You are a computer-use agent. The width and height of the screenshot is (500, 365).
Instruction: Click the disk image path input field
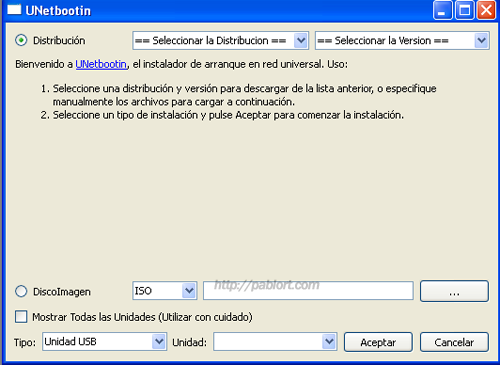[308, 291]
